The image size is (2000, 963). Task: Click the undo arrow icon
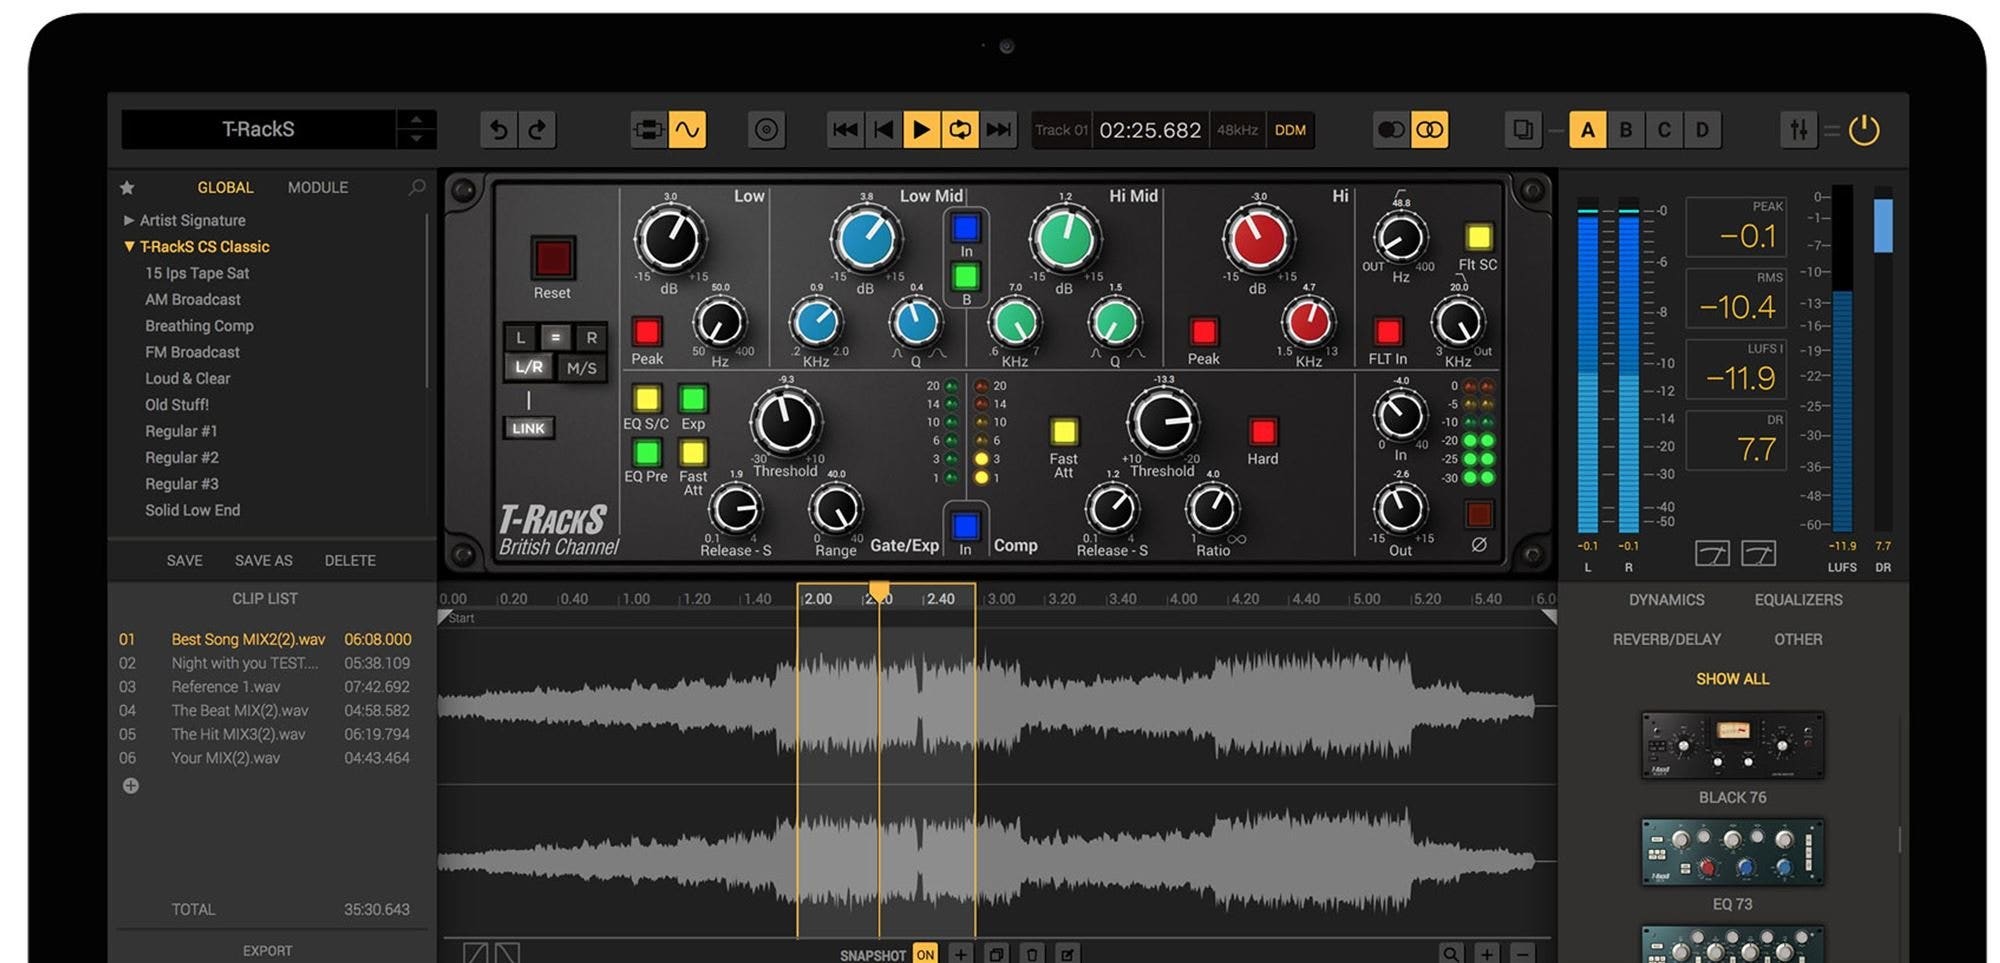click(x=498, y=130)
